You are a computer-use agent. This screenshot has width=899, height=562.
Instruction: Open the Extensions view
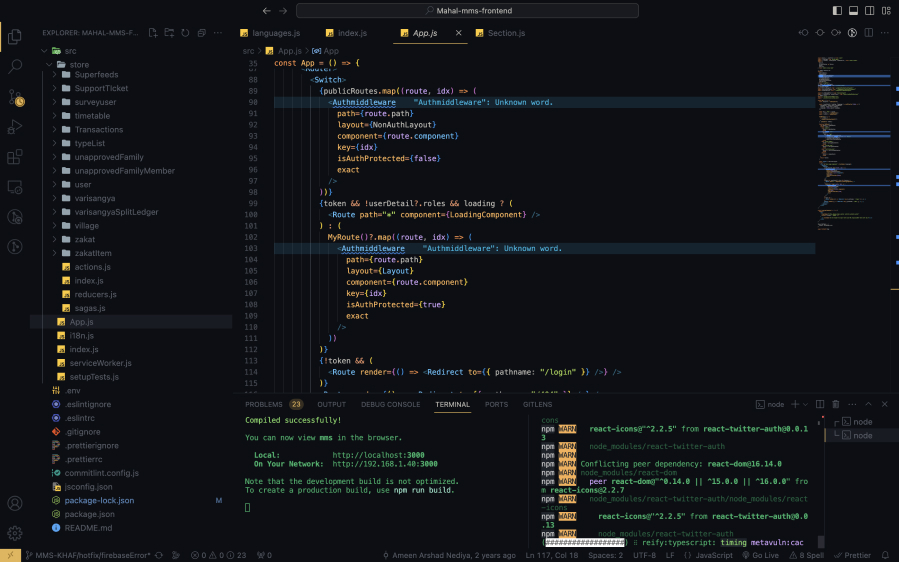pyautogui.click(x=15, y=157)
